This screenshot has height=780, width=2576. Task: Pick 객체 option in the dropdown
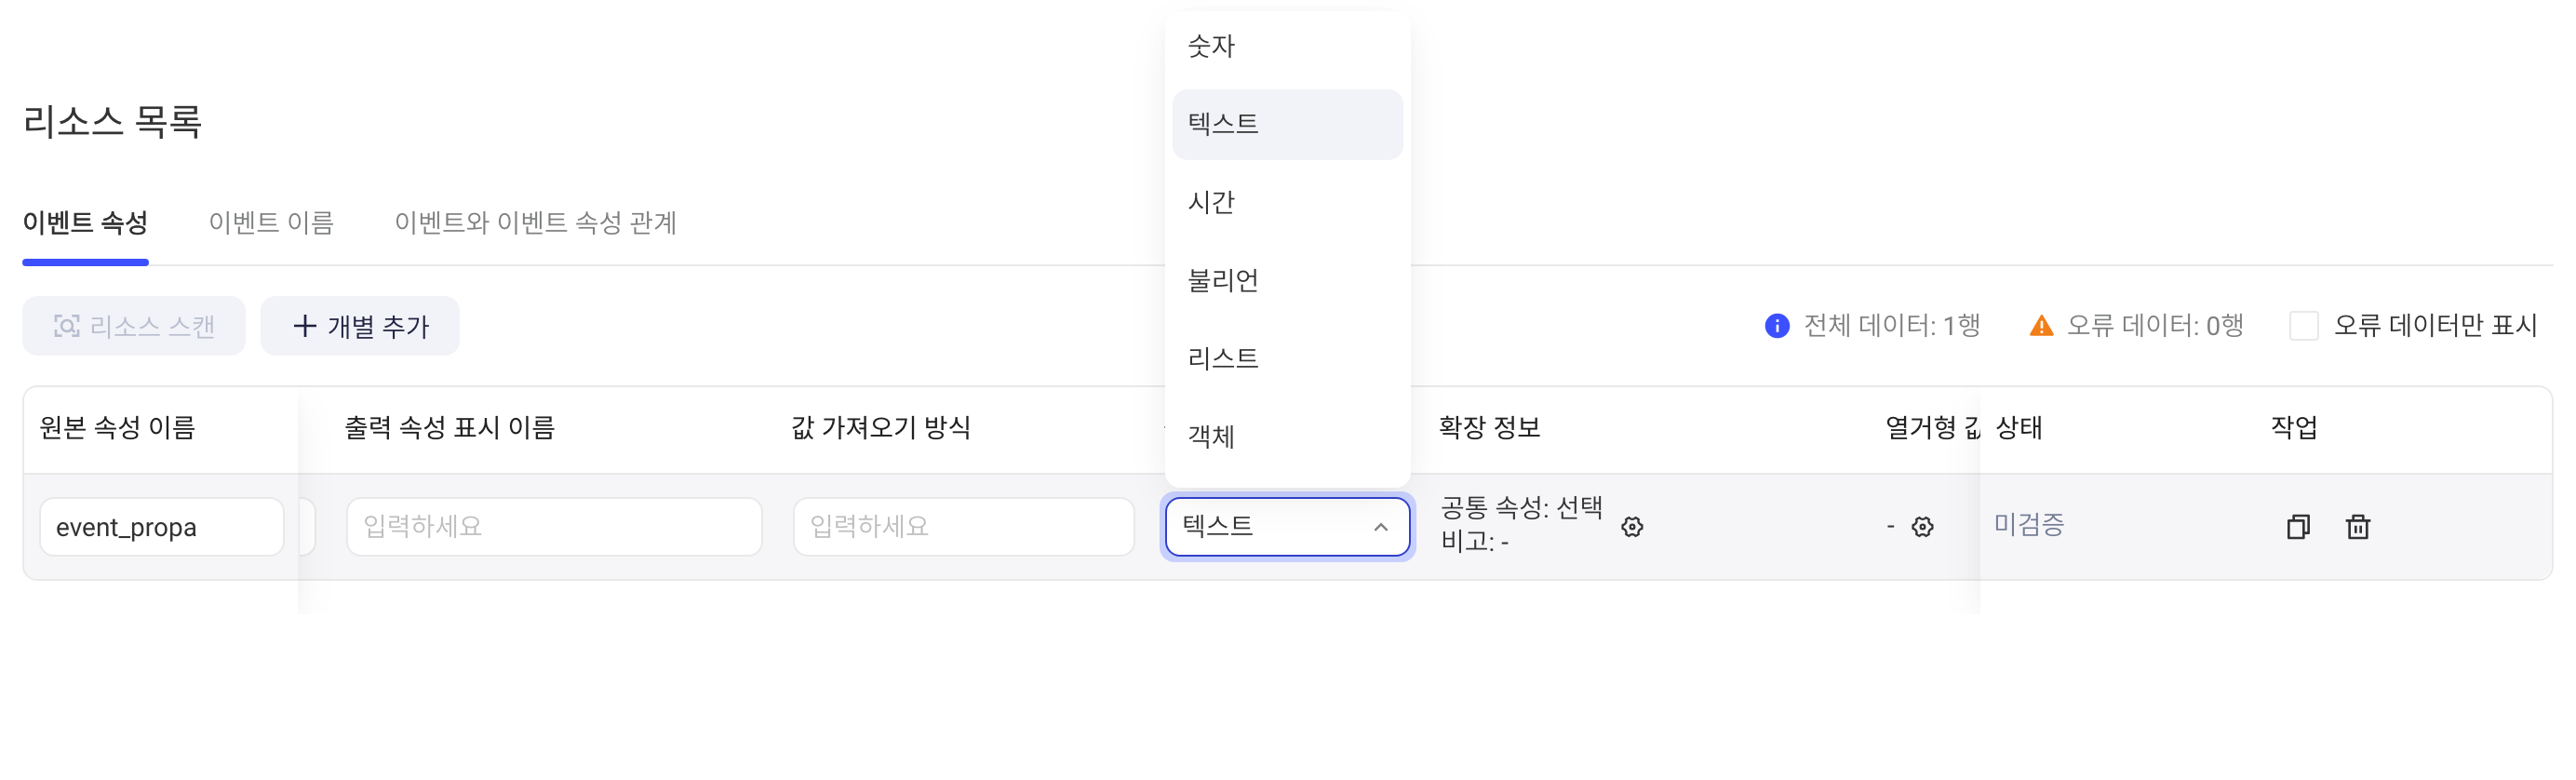1288,437
